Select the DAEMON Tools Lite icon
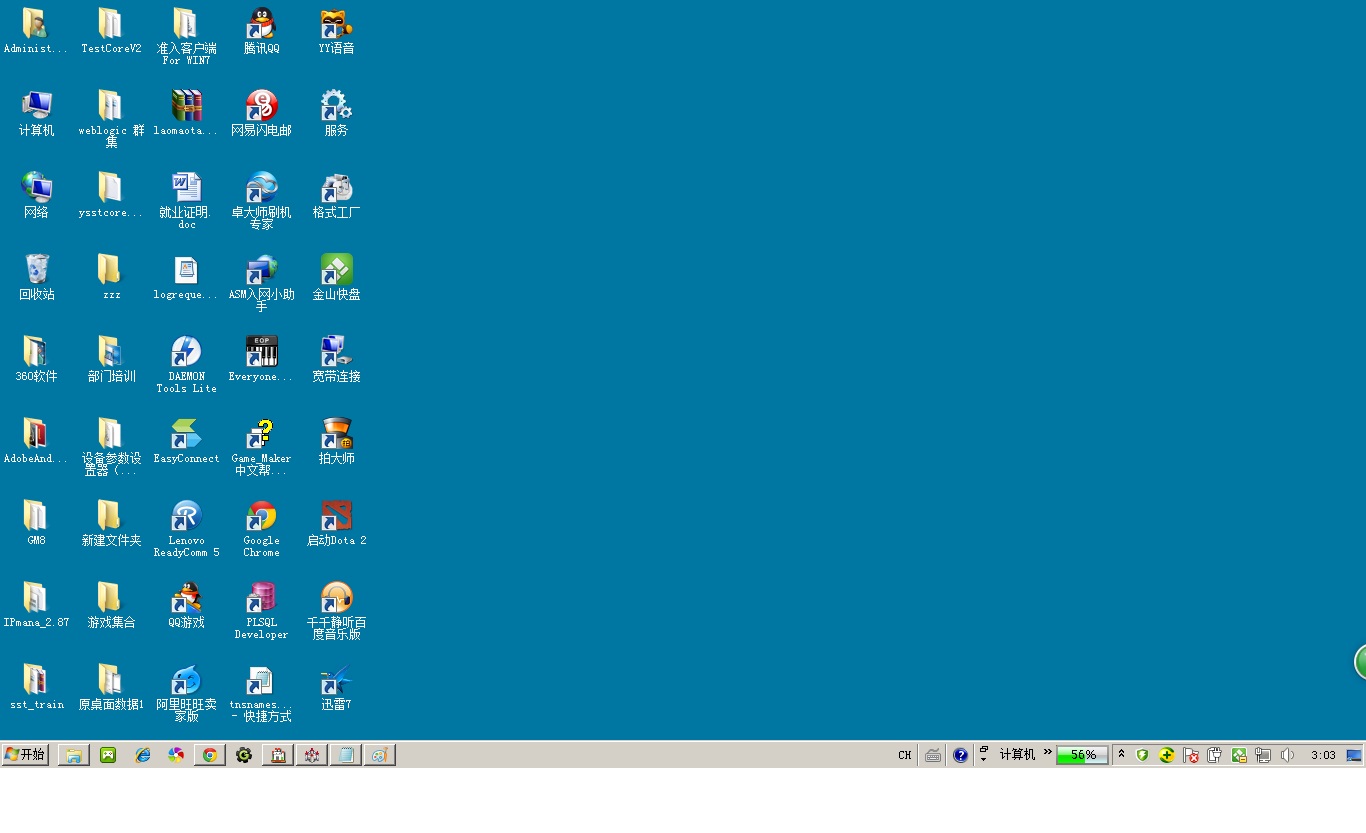This screenshot has width=1366, height=833. coord(186,364)
